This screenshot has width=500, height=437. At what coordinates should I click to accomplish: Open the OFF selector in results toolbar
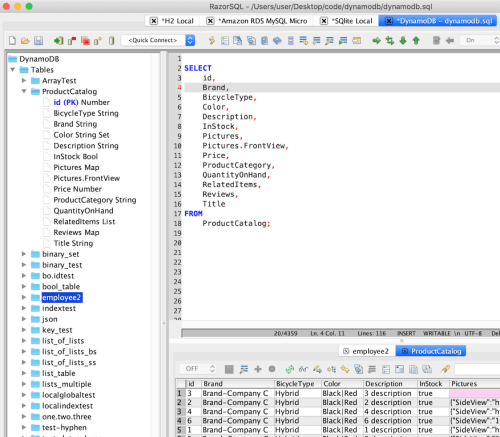198,369
